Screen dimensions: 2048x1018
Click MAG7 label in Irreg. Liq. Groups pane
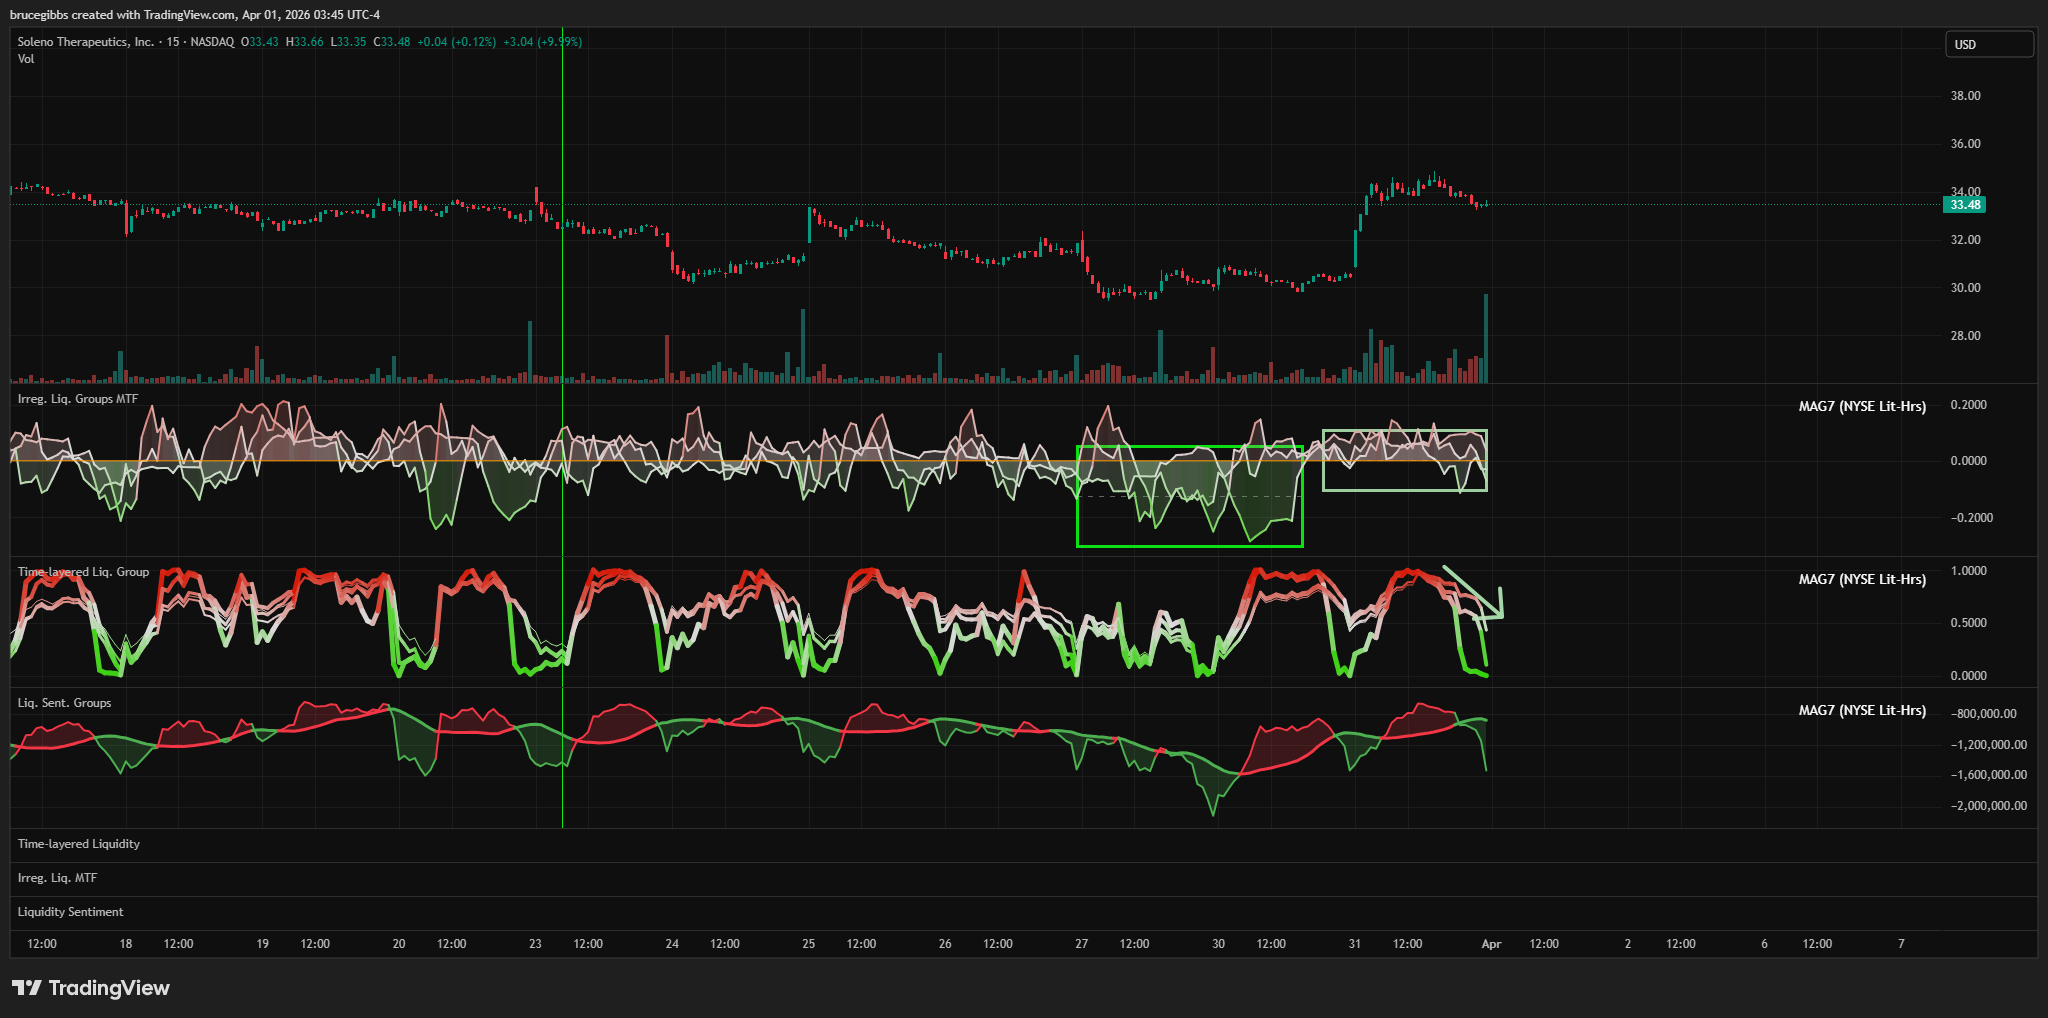(x=1861, y=406)
